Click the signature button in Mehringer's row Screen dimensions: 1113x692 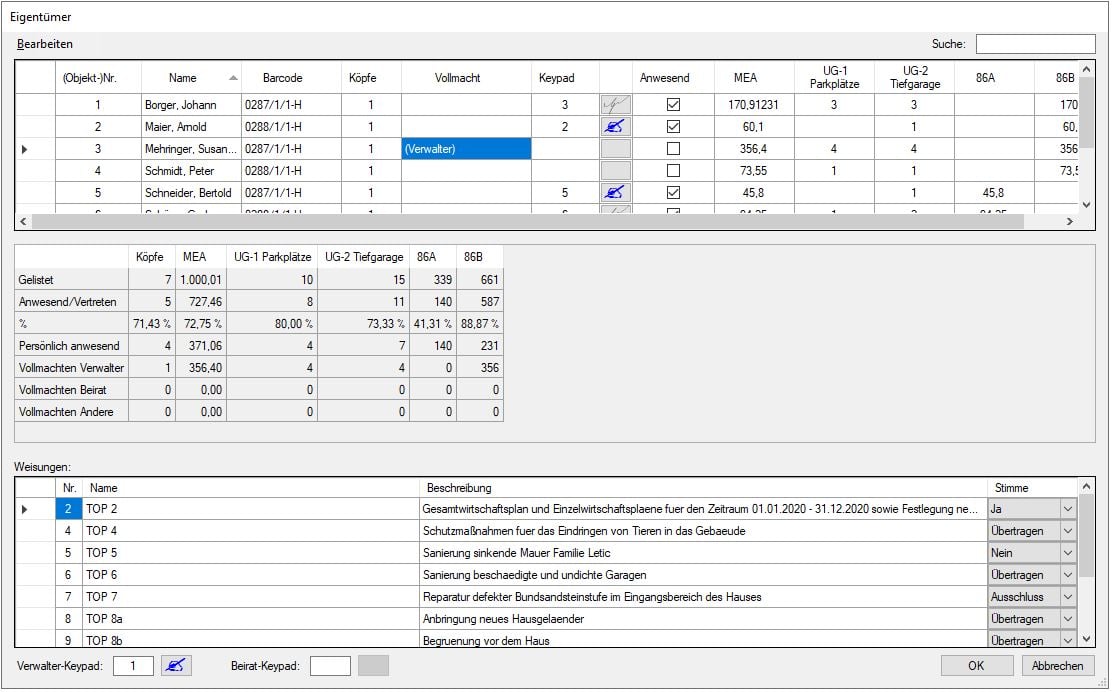(x=618, y=148)
